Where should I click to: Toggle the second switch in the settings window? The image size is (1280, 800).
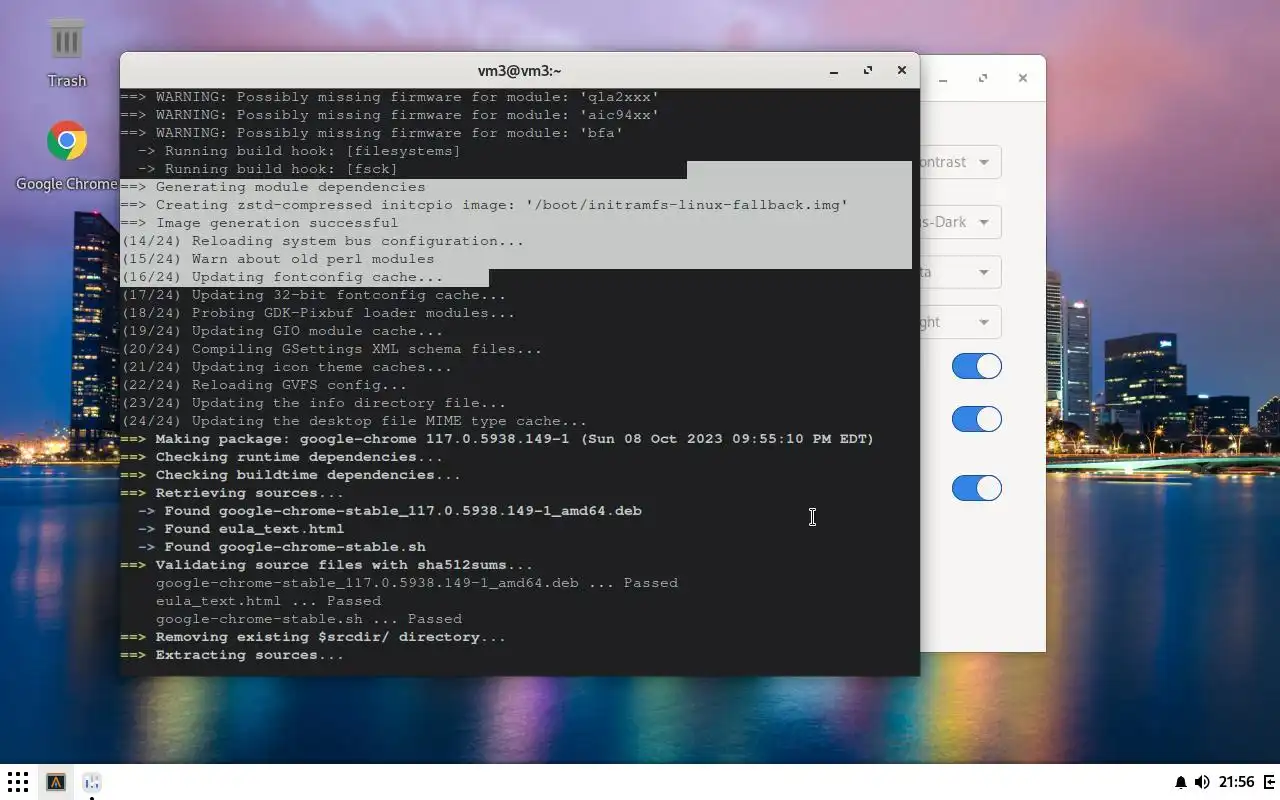976,419
